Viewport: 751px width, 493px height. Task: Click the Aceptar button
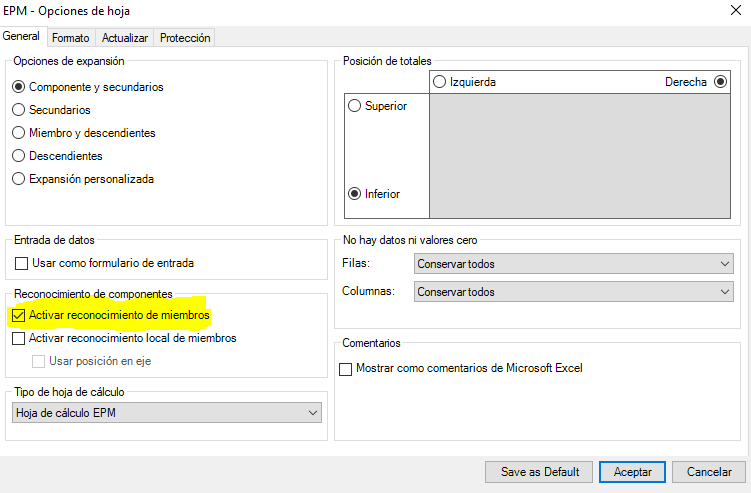pyautogui.click(x=632, y=471)
